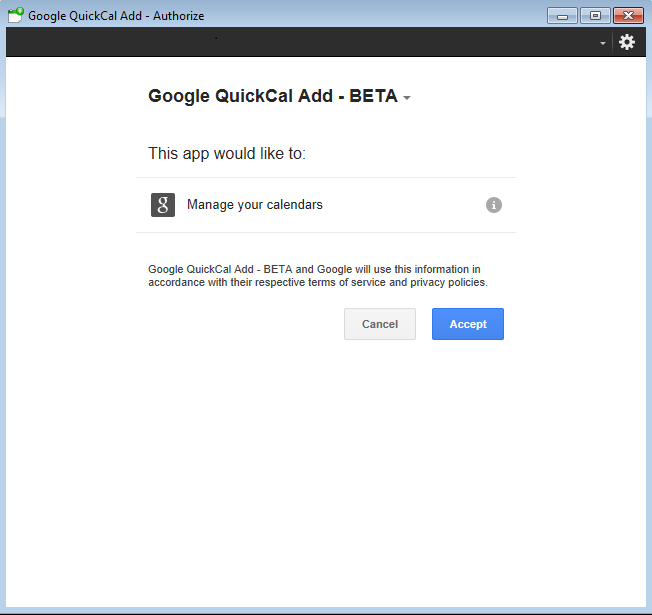652x615 pixels.
Task: Click the Google g permission icon
Action: (x=163, y=205)
